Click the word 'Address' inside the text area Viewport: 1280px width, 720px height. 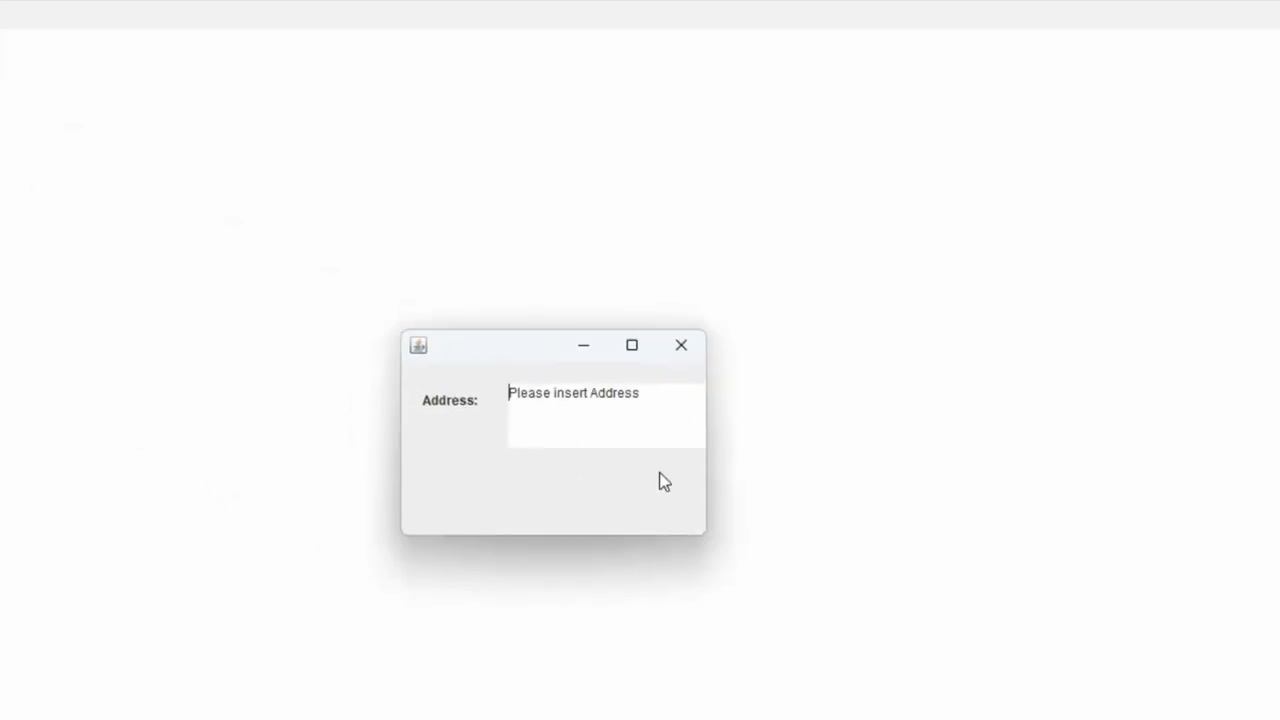click(614, 393)
